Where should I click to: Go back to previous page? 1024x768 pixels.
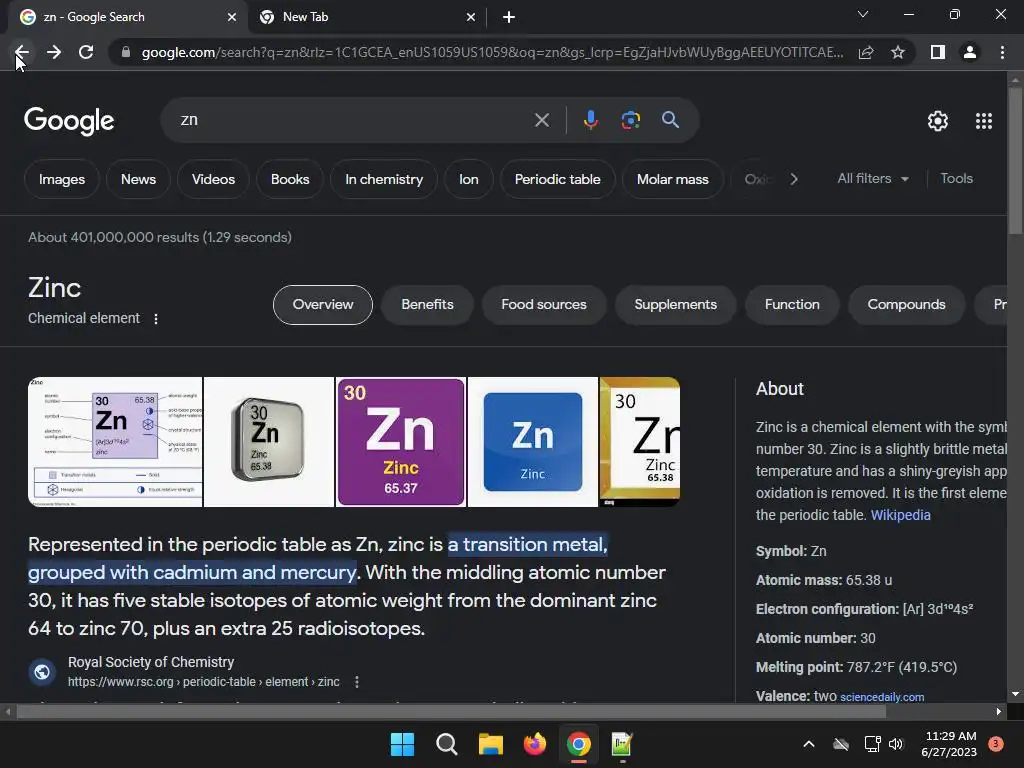[x=22, y=52]
